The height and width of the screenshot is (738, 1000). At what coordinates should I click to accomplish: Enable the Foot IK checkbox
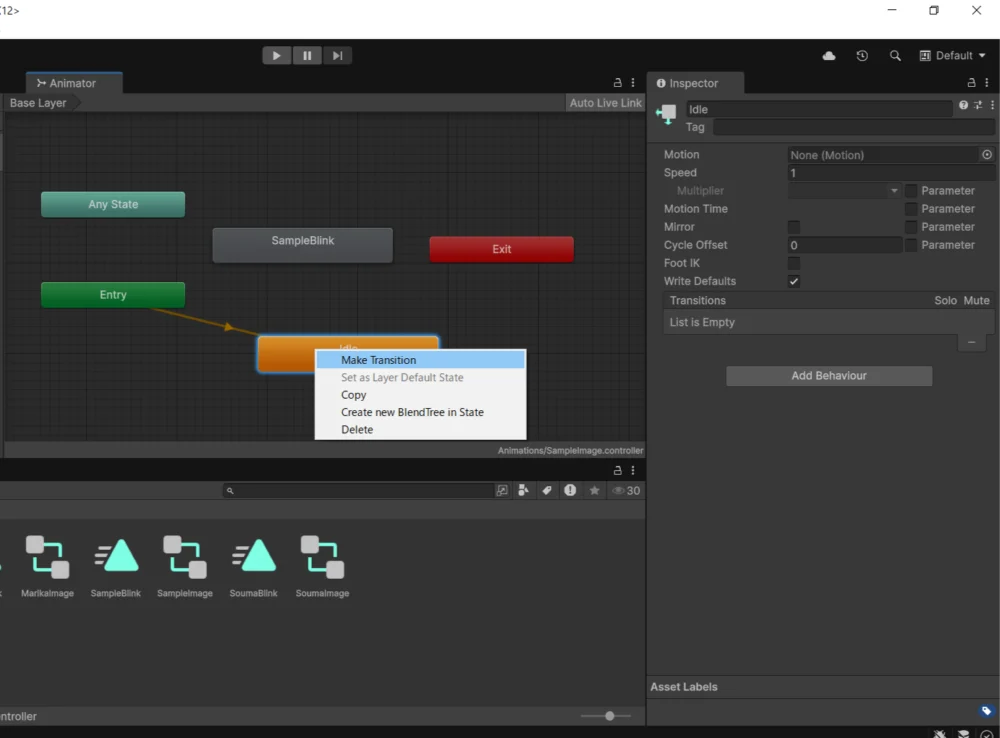794,263
